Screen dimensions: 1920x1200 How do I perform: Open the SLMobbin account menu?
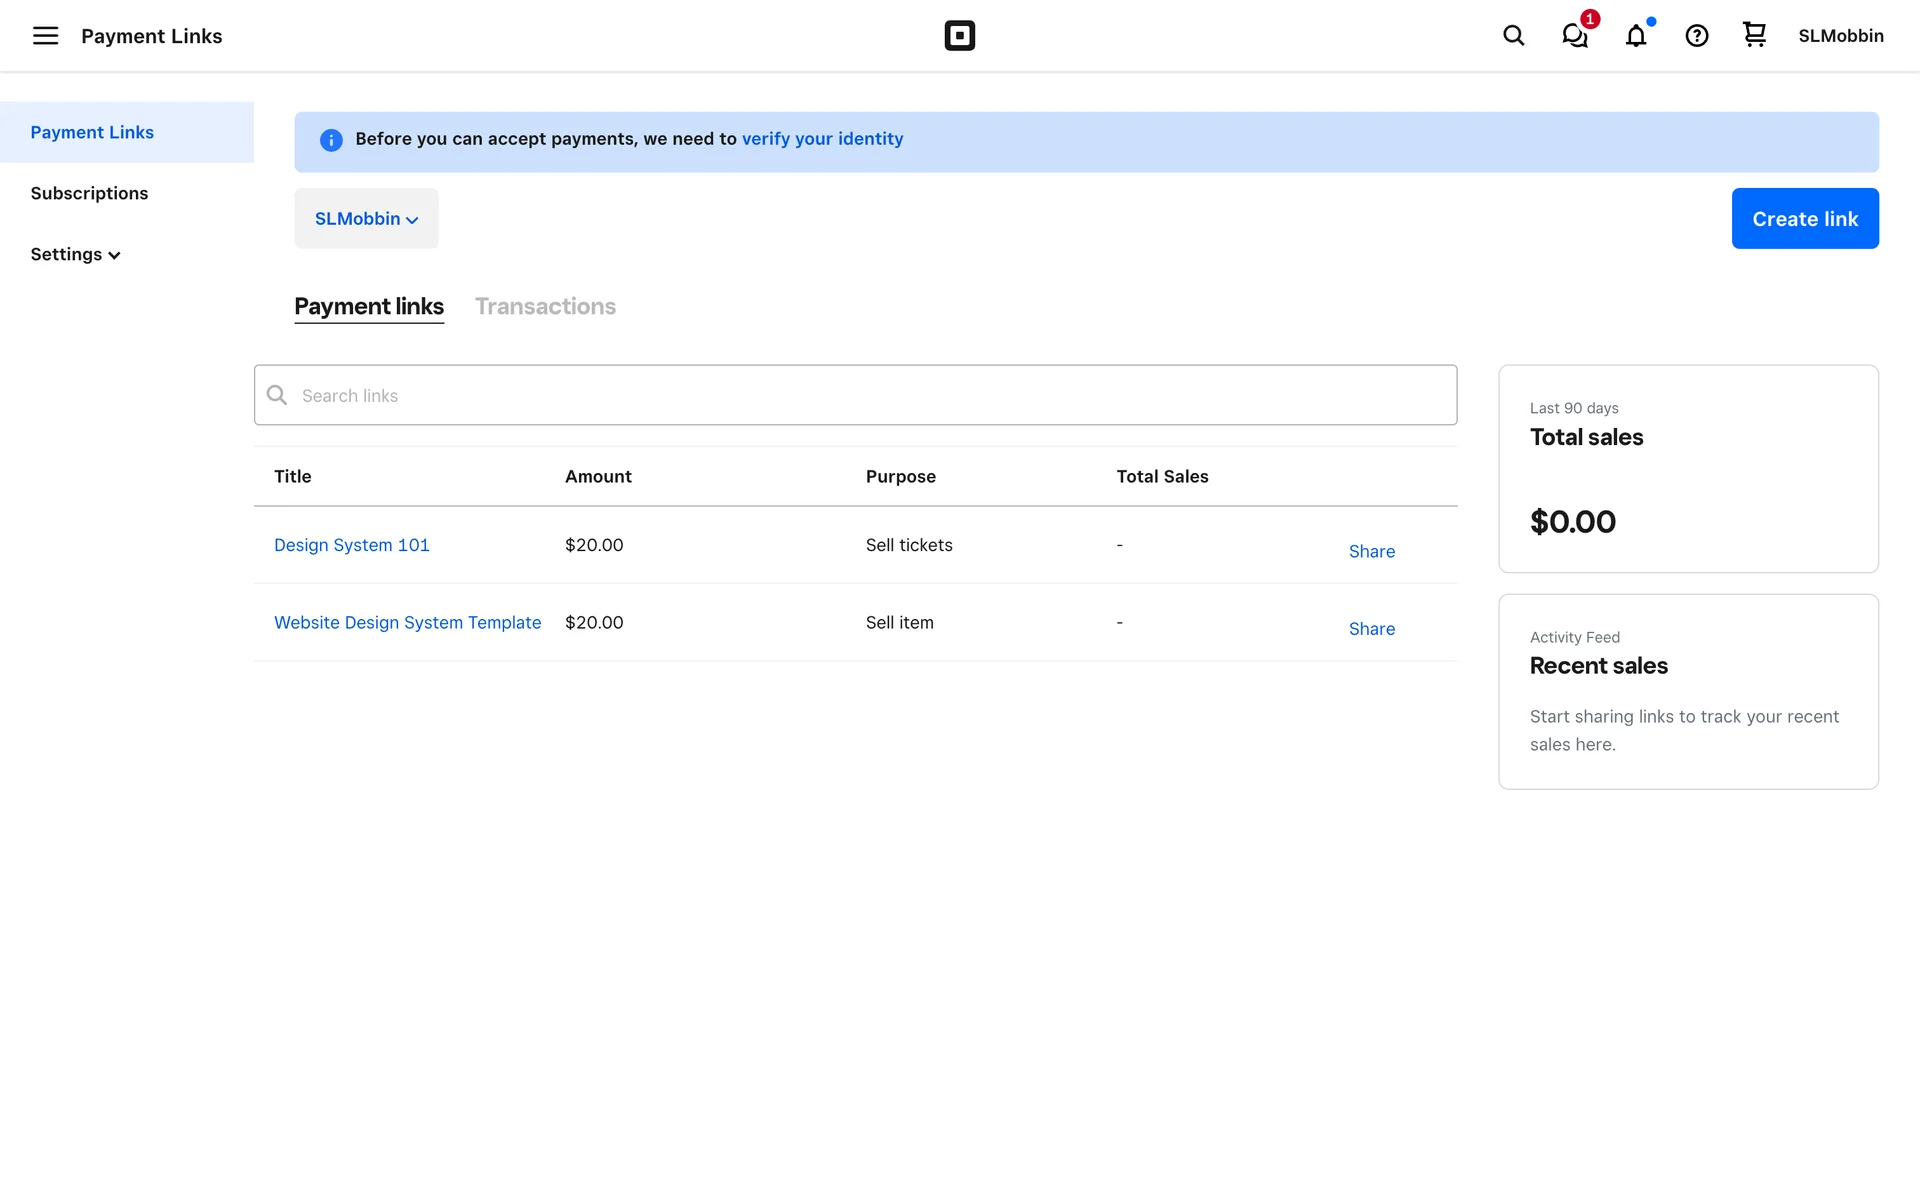(1840, 36)
